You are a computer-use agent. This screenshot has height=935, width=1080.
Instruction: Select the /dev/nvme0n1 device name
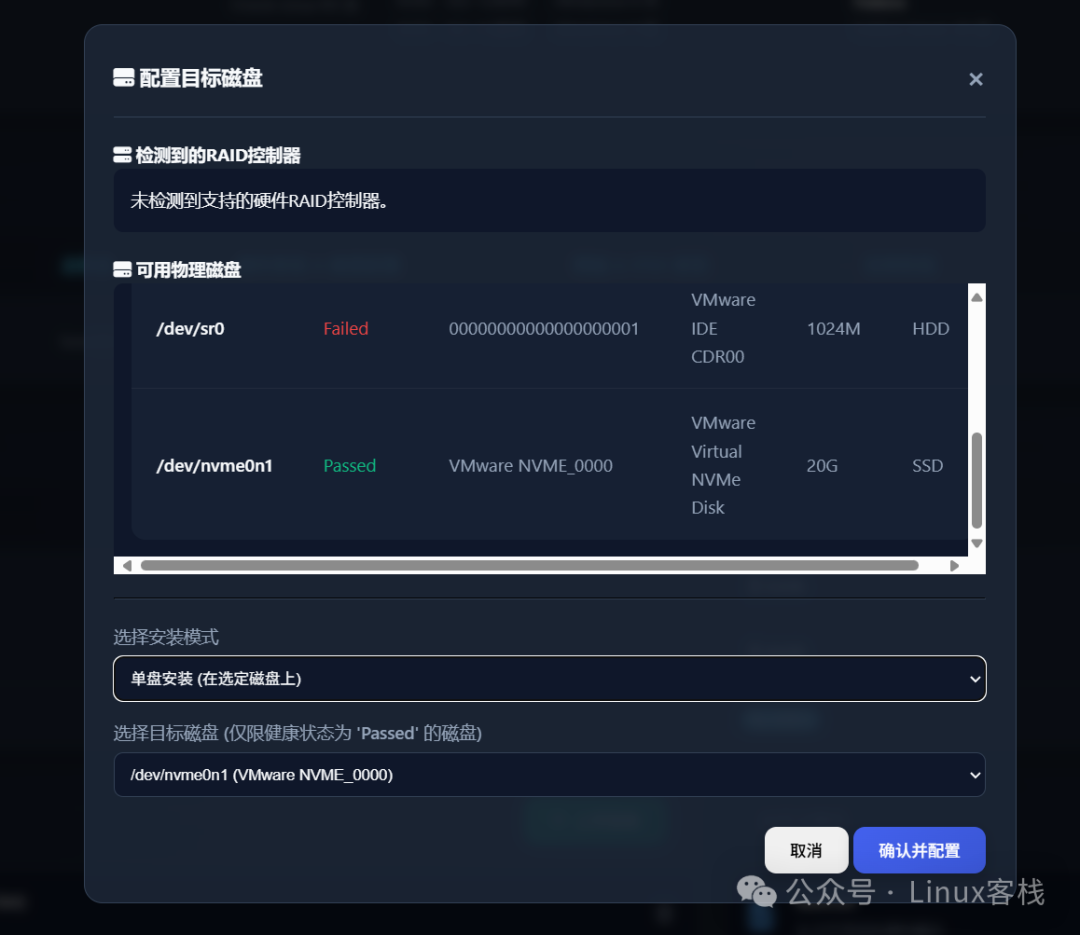(214, 466)
